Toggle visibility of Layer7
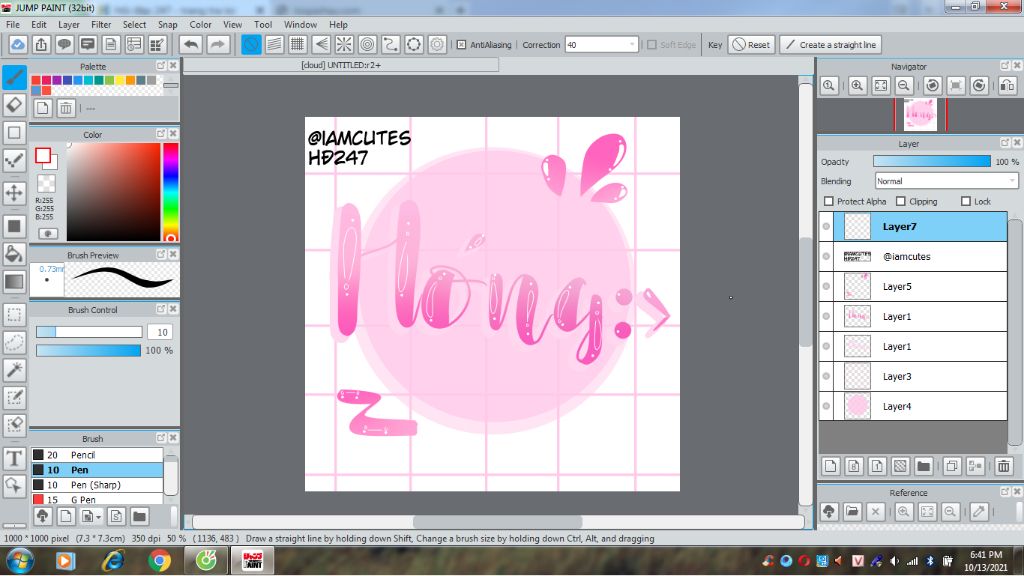Viewport: 1024px width, 576px height. (826, 227)
